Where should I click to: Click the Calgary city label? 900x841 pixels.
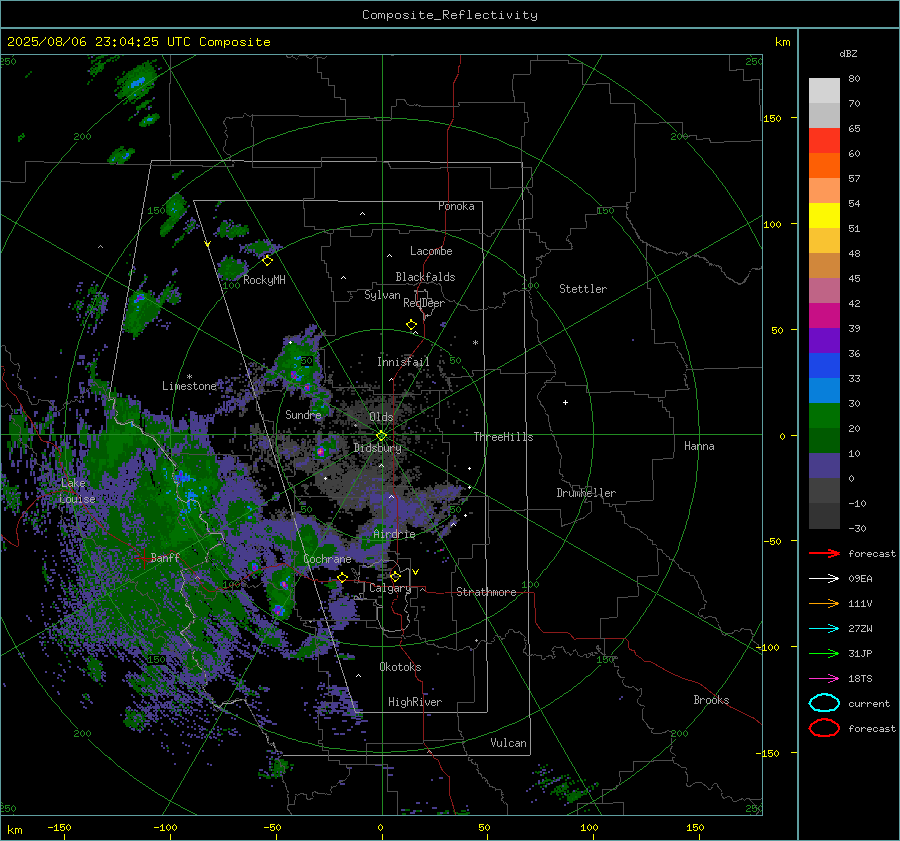pyautogui.click(x=390, y=588)
